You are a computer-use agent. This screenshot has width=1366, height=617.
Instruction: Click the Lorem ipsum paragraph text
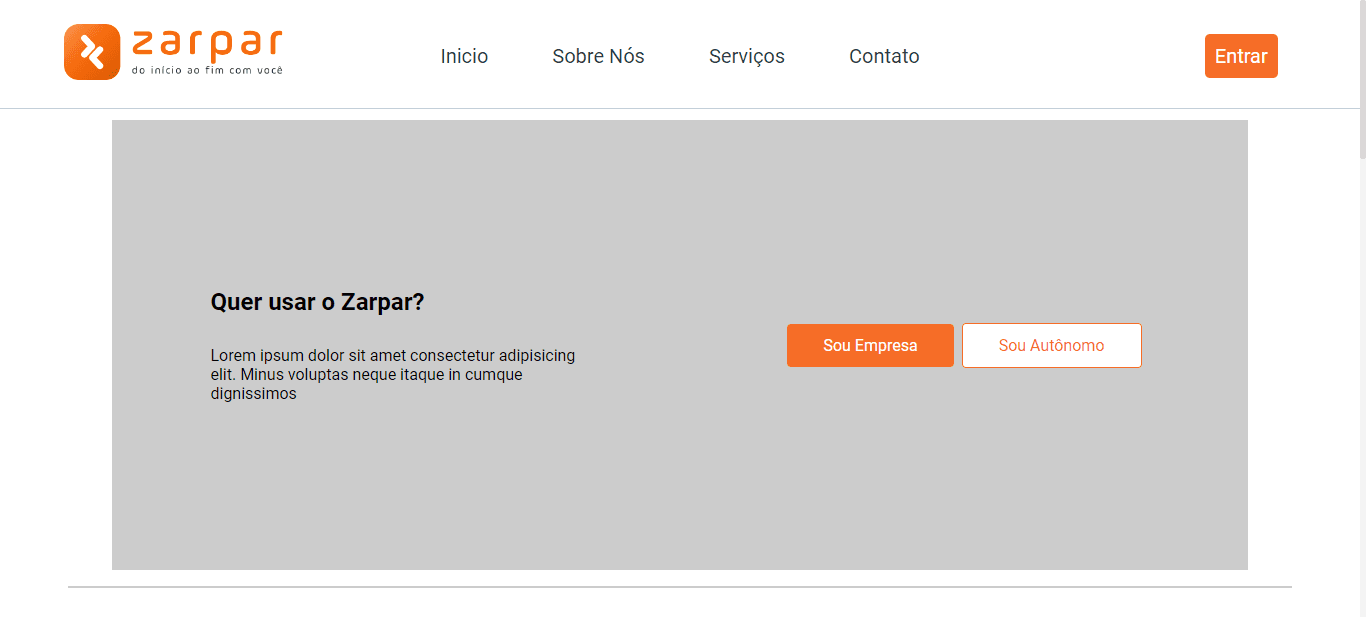pos(393,374)
